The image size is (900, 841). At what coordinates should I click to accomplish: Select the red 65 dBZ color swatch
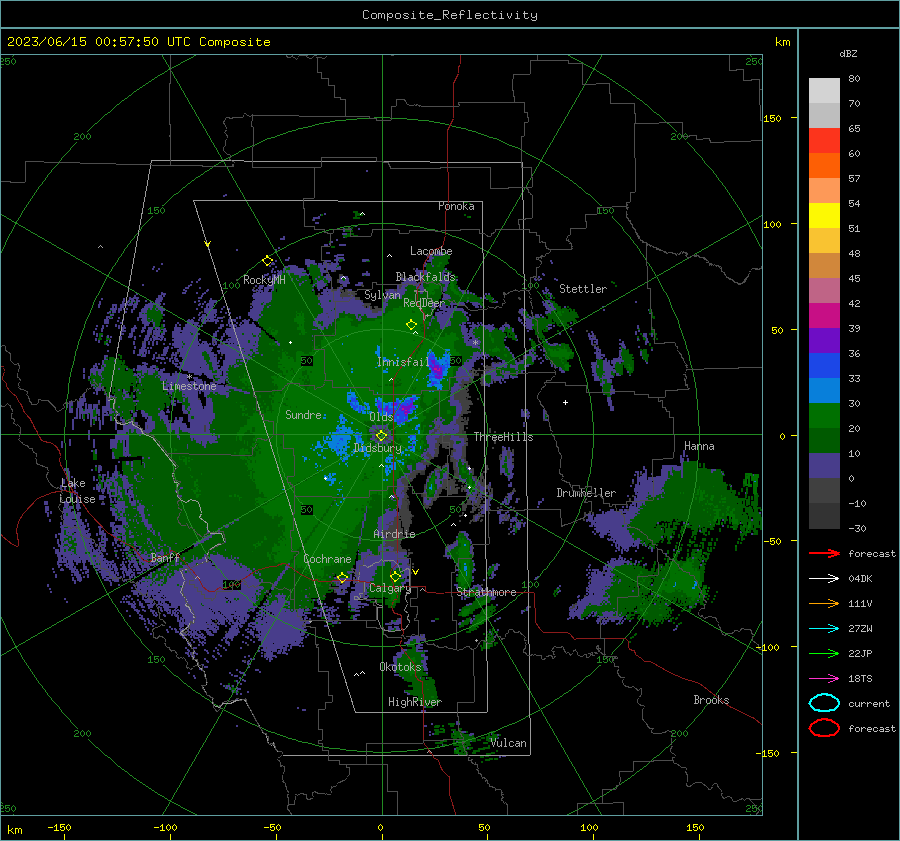(824, 140)
